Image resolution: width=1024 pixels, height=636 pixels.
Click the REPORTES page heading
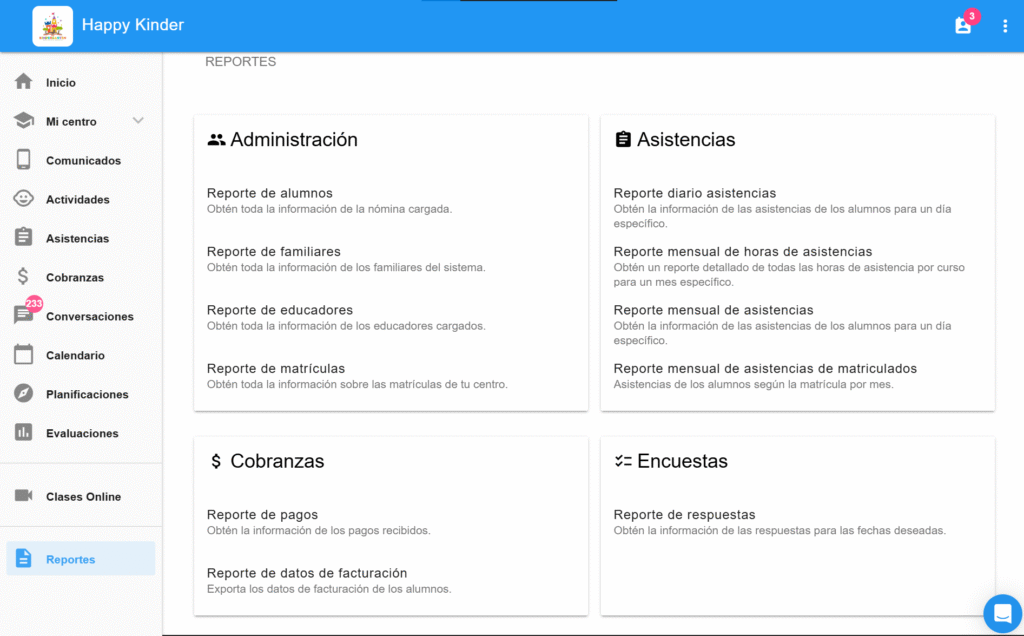tap(240, 61)
